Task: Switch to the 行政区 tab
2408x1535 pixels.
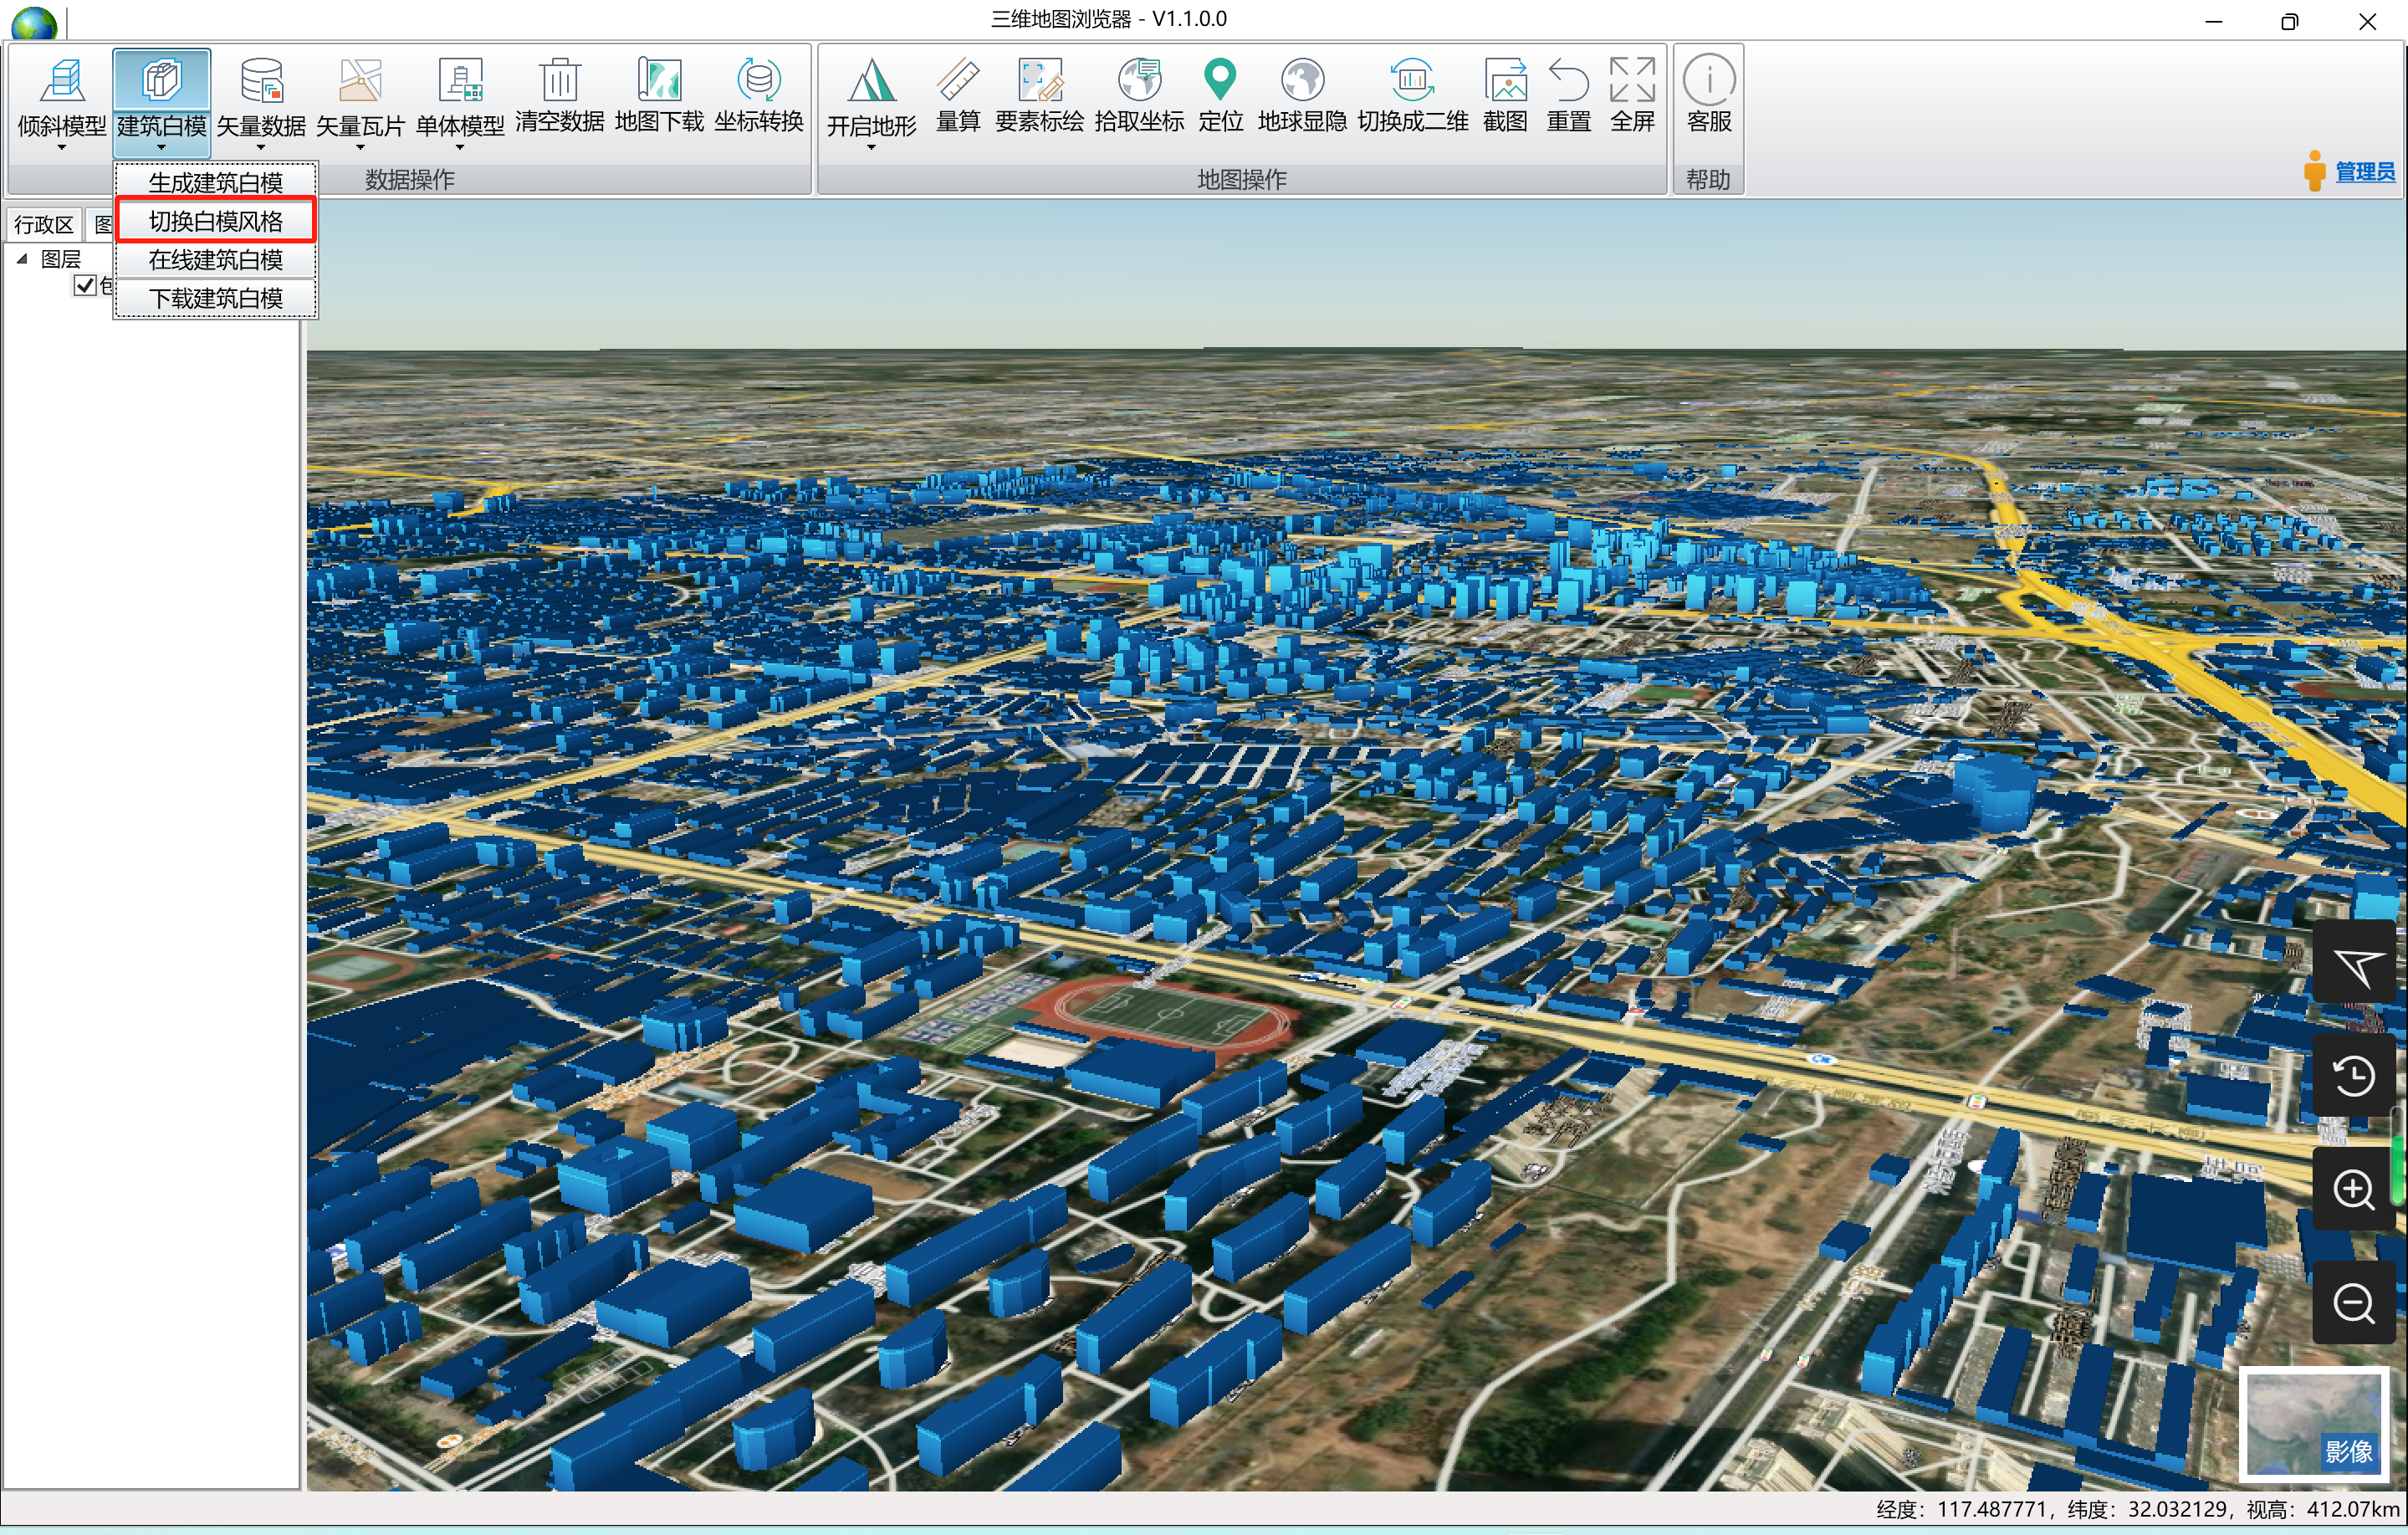Action: tap(43, 224)
